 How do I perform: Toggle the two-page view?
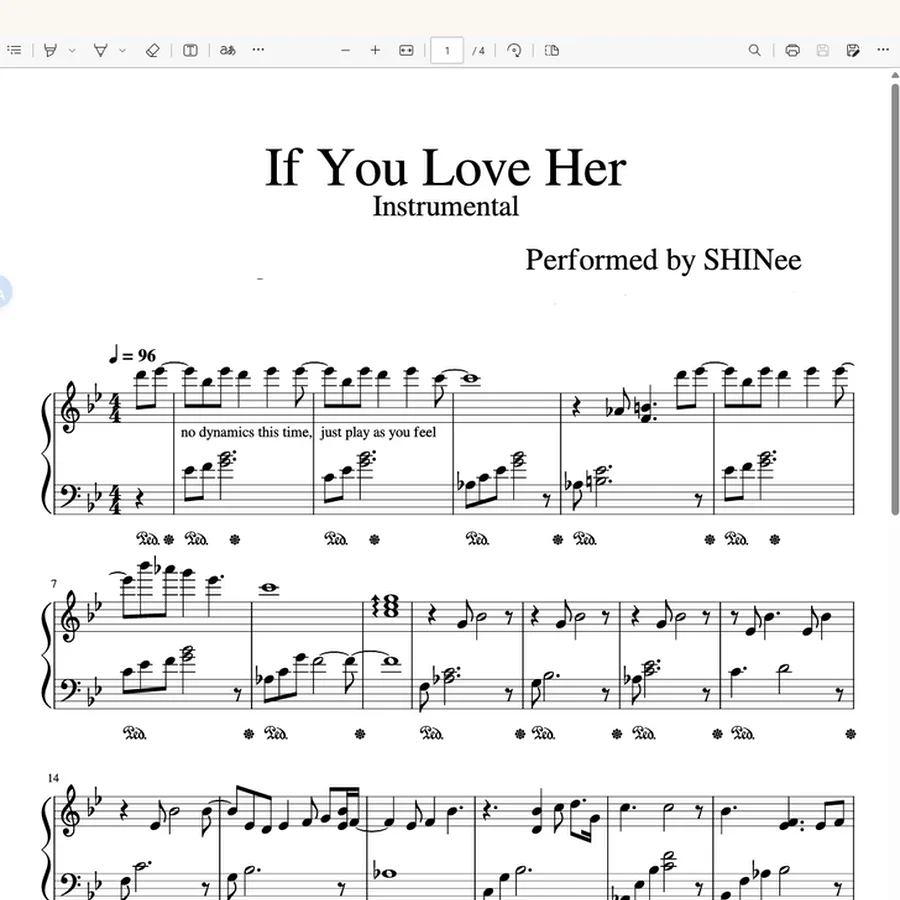click(552, 51)
